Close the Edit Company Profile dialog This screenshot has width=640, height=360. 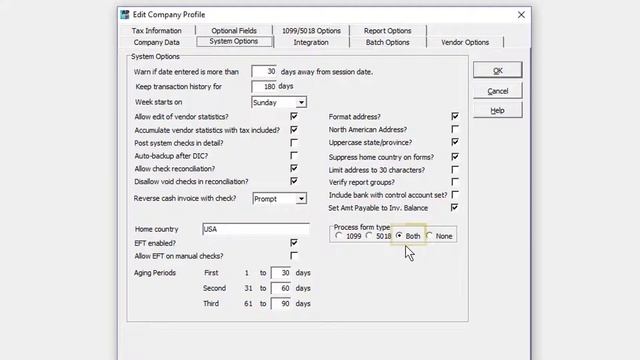521,15
